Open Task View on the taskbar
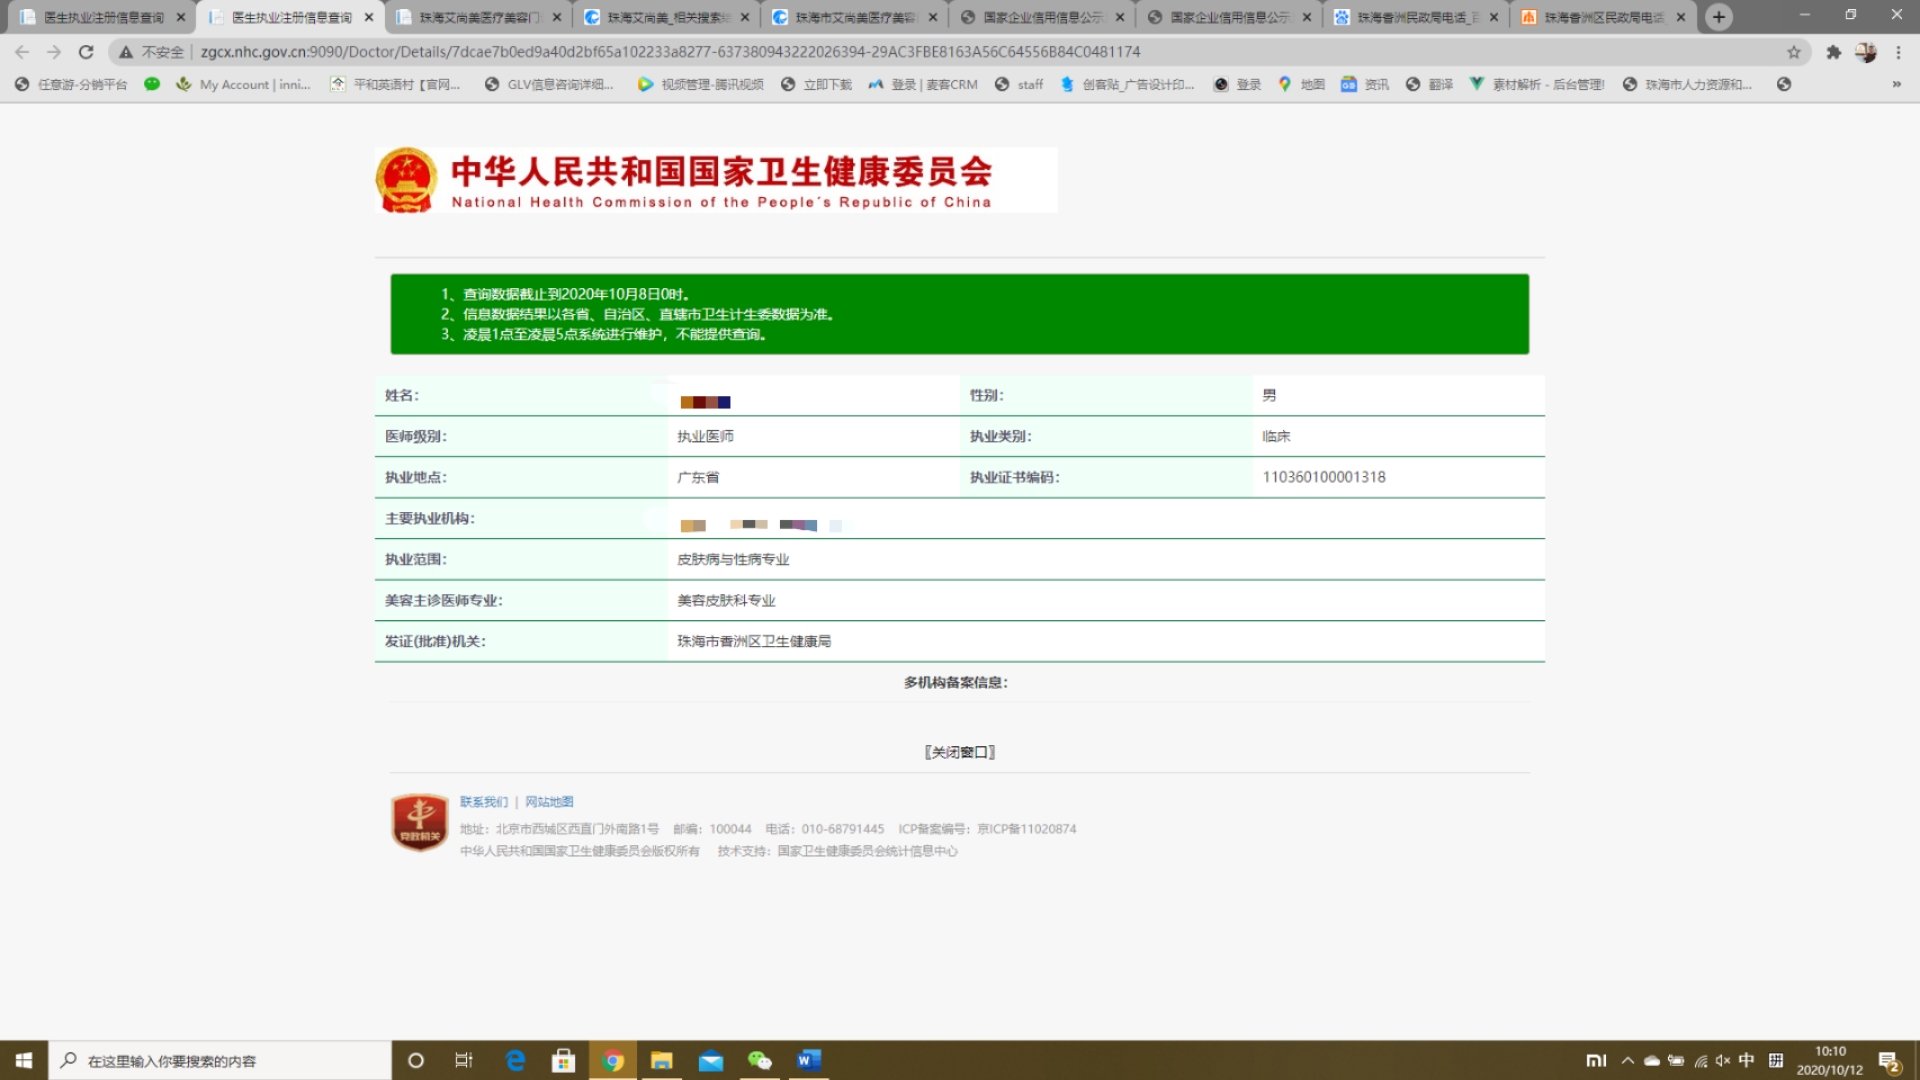 (464, 1060)
